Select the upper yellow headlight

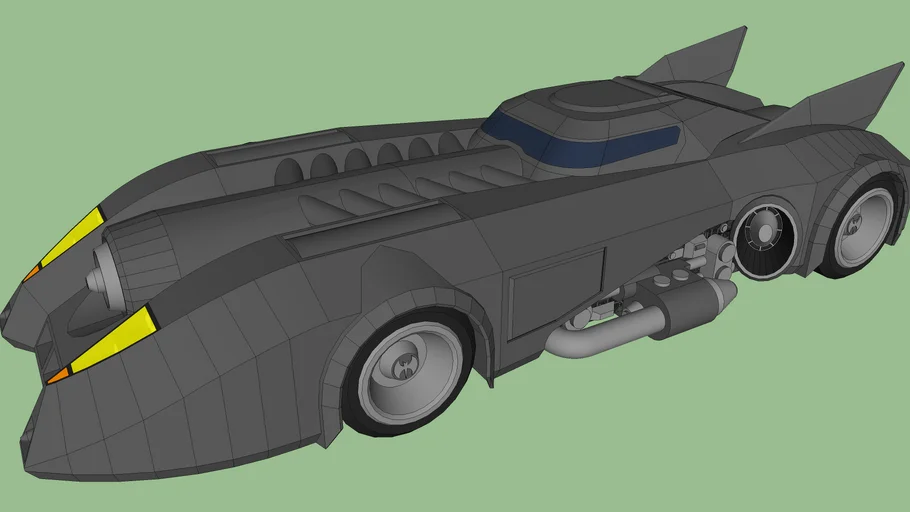pos(72,239)
